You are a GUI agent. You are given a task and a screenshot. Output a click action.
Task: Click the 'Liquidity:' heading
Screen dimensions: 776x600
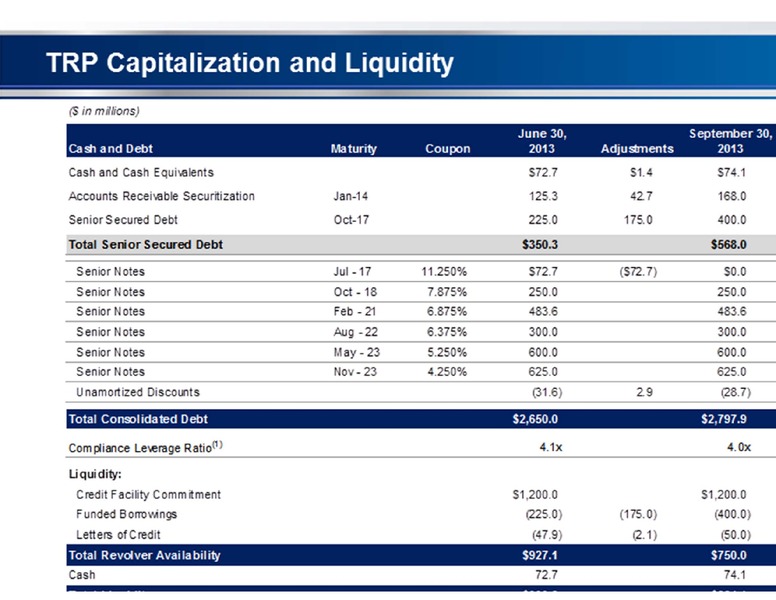point(95,474)
